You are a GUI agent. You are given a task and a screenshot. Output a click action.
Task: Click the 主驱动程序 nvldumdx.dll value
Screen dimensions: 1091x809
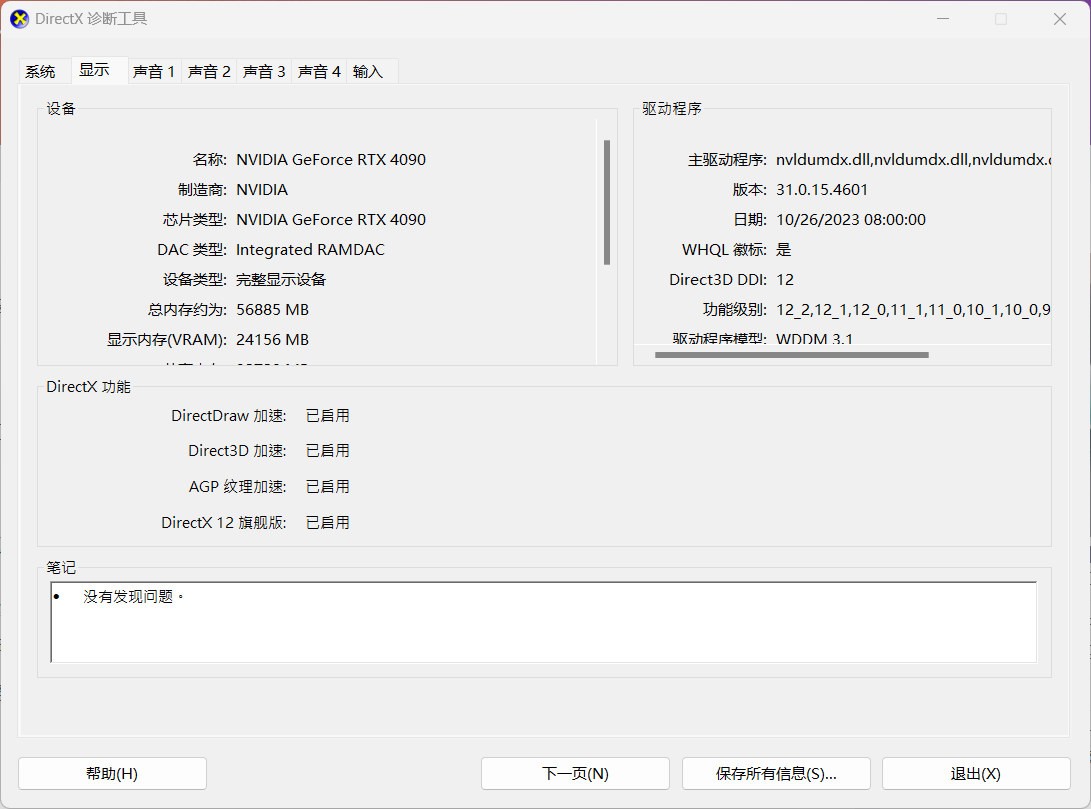coord(913,159)
